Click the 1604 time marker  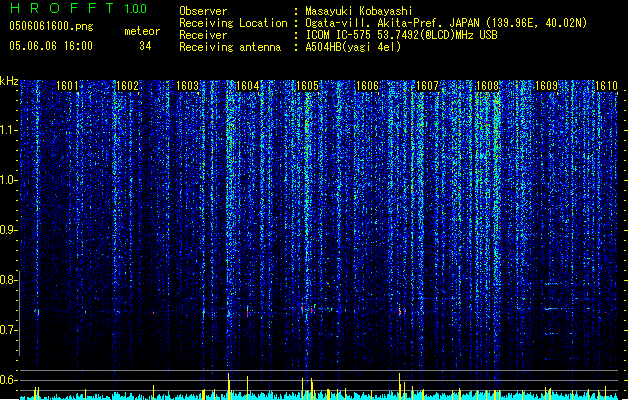point(248,86)
